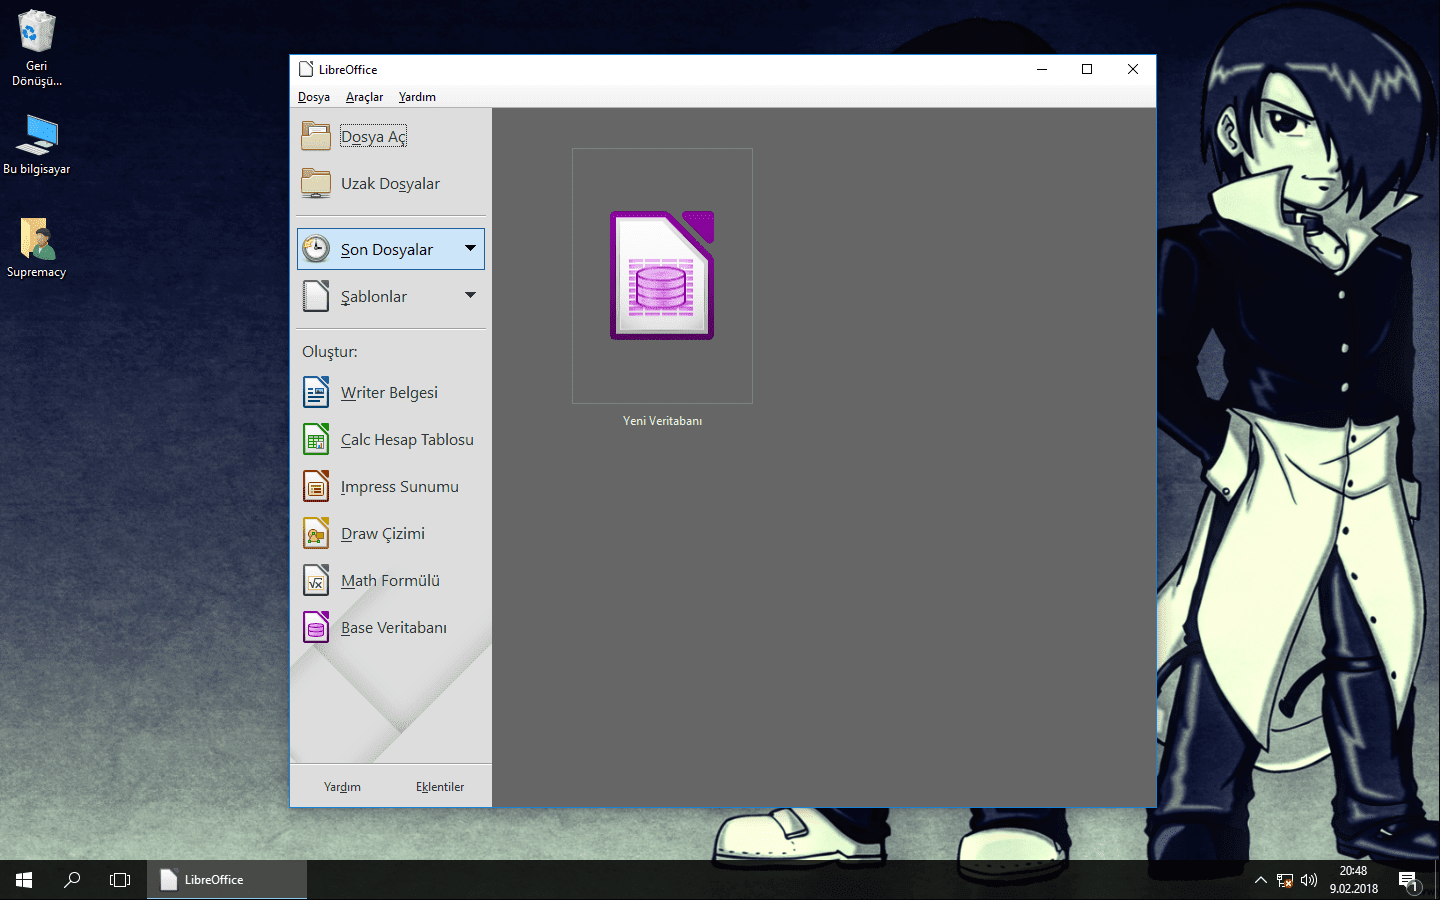Click the Şablonlar label
This screenshot has height=900, width=1440.
coord(374,297)
